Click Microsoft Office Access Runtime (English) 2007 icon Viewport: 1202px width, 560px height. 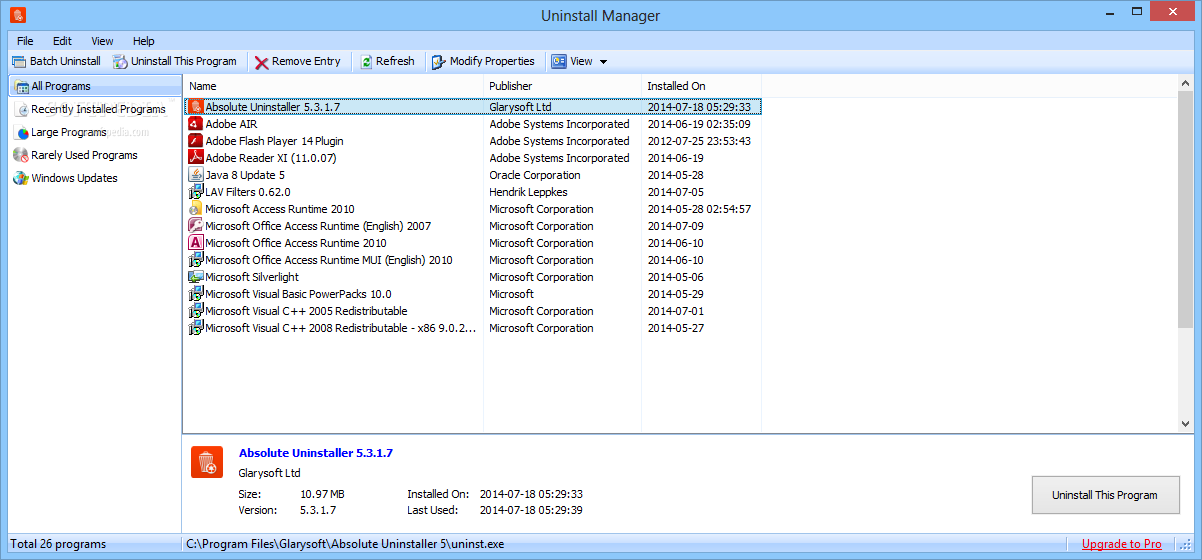pos(196,226)
